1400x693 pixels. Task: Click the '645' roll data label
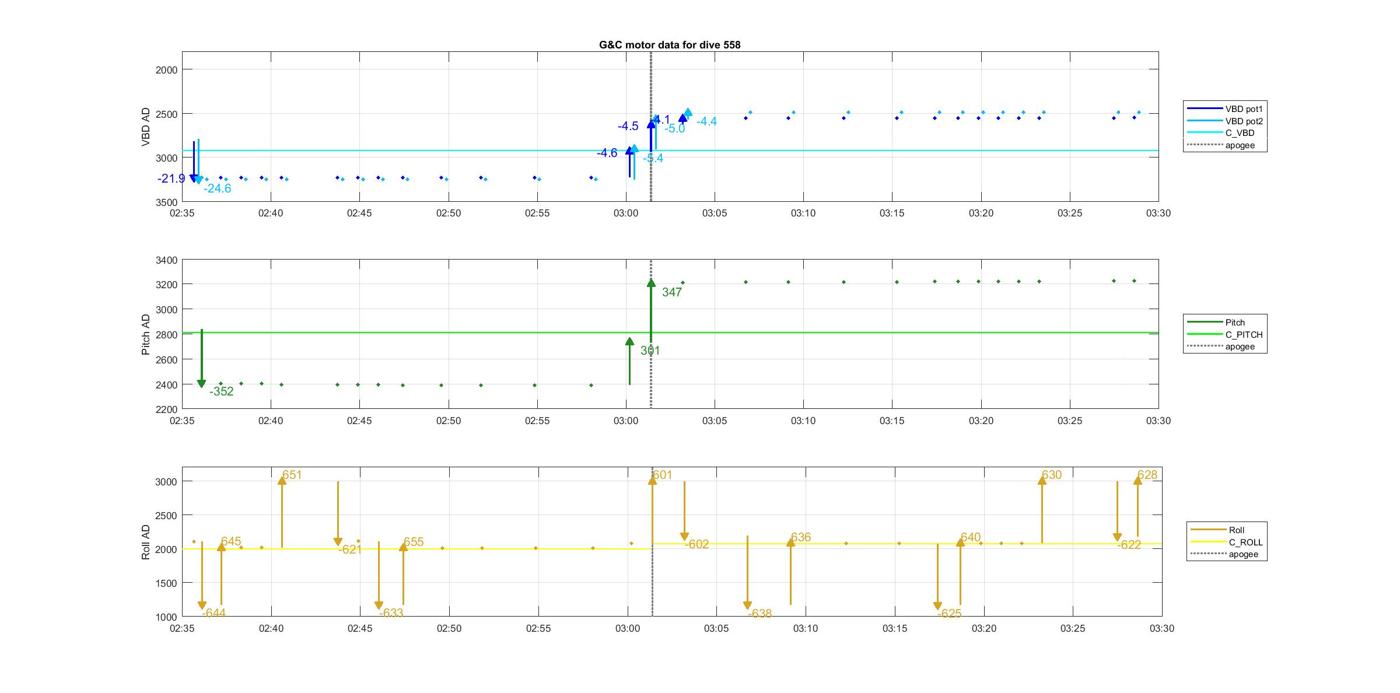(x=231, y=542)
